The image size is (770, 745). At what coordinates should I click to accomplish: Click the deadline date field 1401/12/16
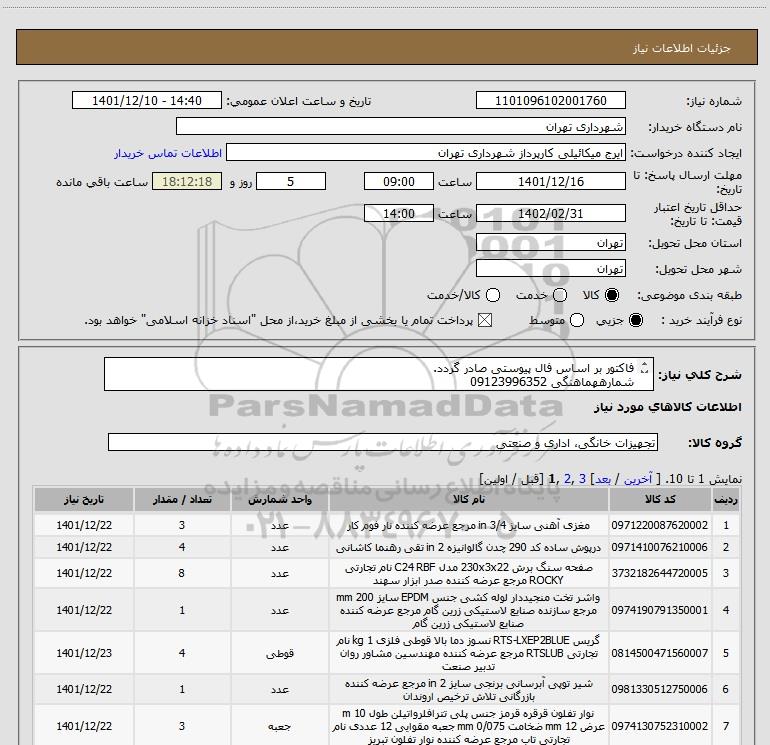tap(550, 181)
